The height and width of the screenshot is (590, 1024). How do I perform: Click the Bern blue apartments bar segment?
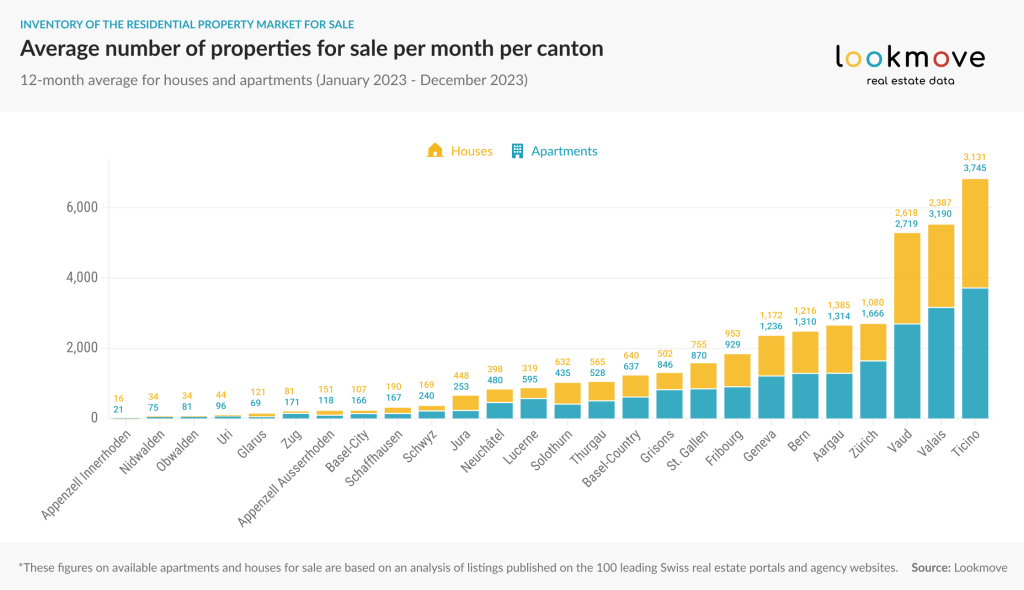[805, 396]
